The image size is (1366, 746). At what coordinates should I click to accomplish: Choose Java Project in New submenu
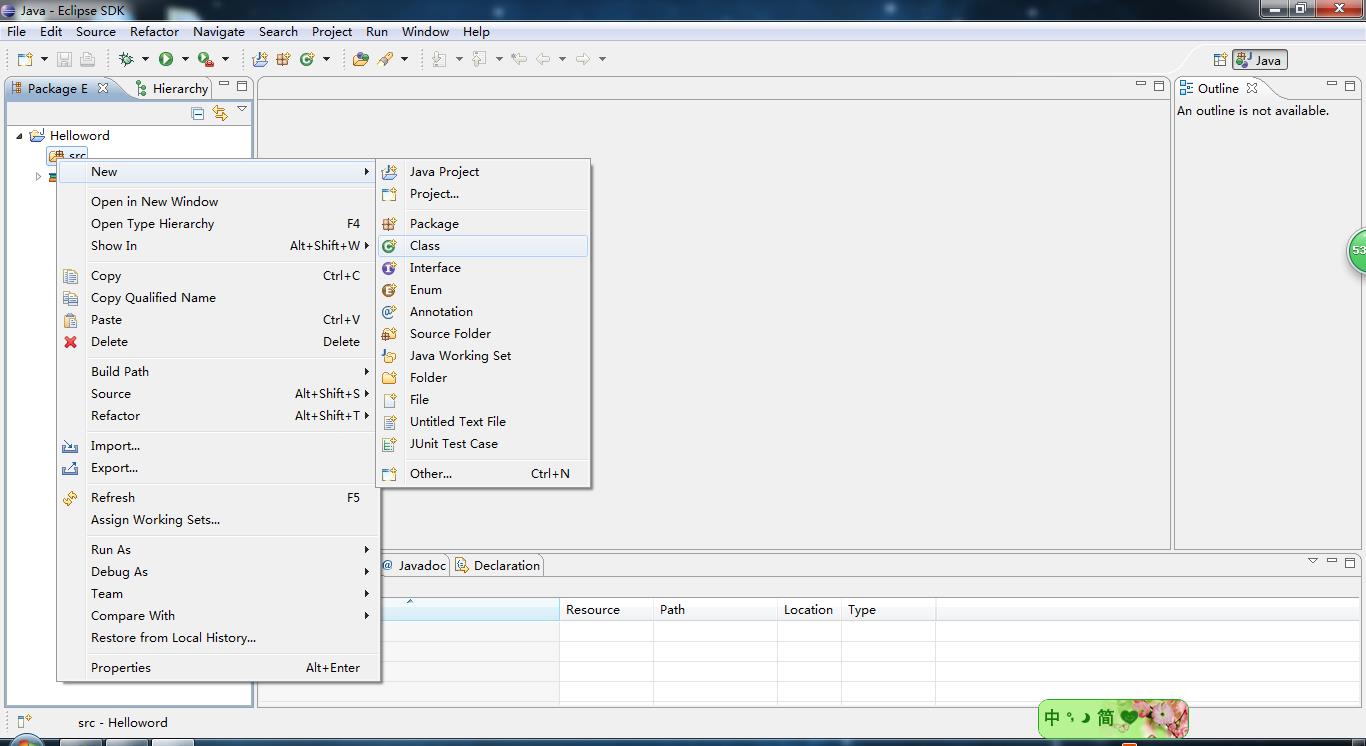pyautogui.click(x=483, y=171)
